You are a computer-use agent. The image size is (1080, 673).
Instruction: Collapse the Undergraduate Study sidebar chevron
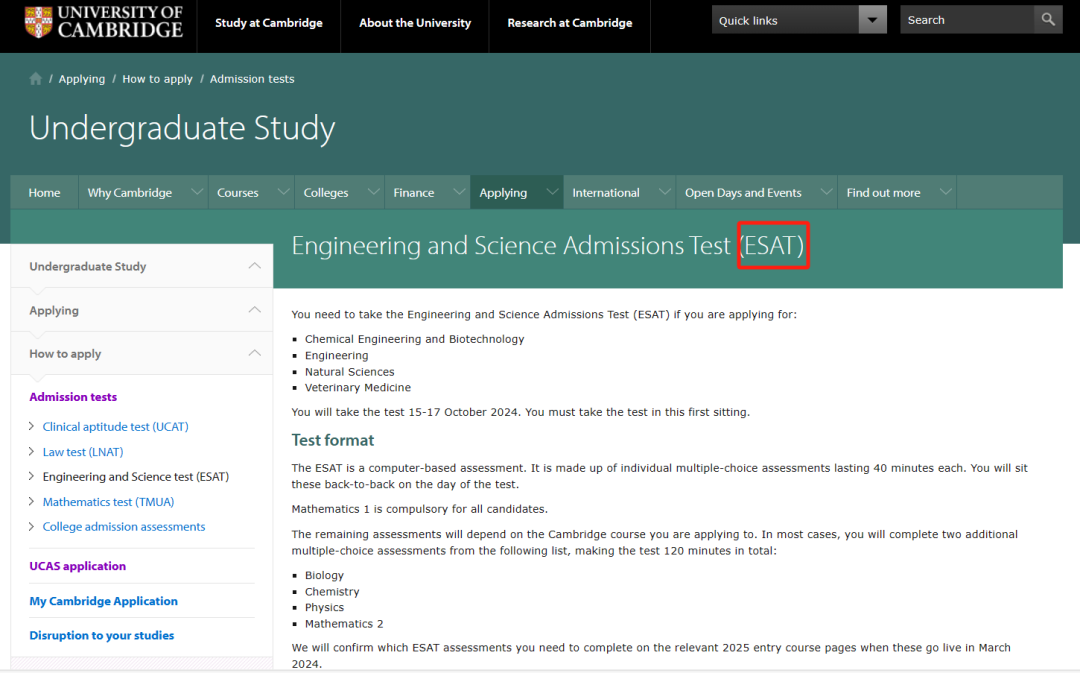254,266
